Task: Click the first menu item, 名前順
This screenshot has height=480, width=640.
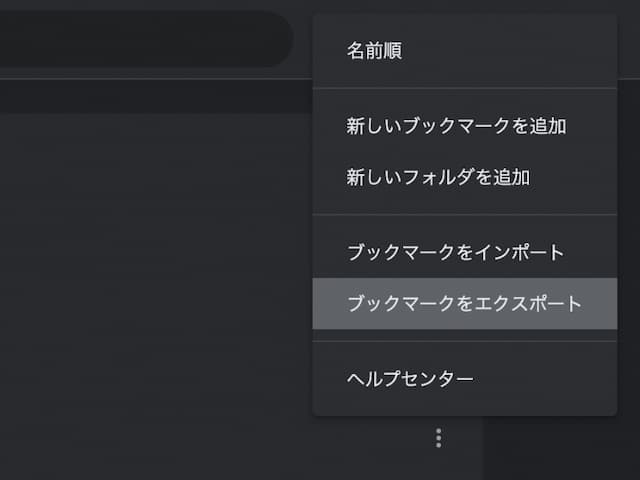Action: (x=374, y=51)
